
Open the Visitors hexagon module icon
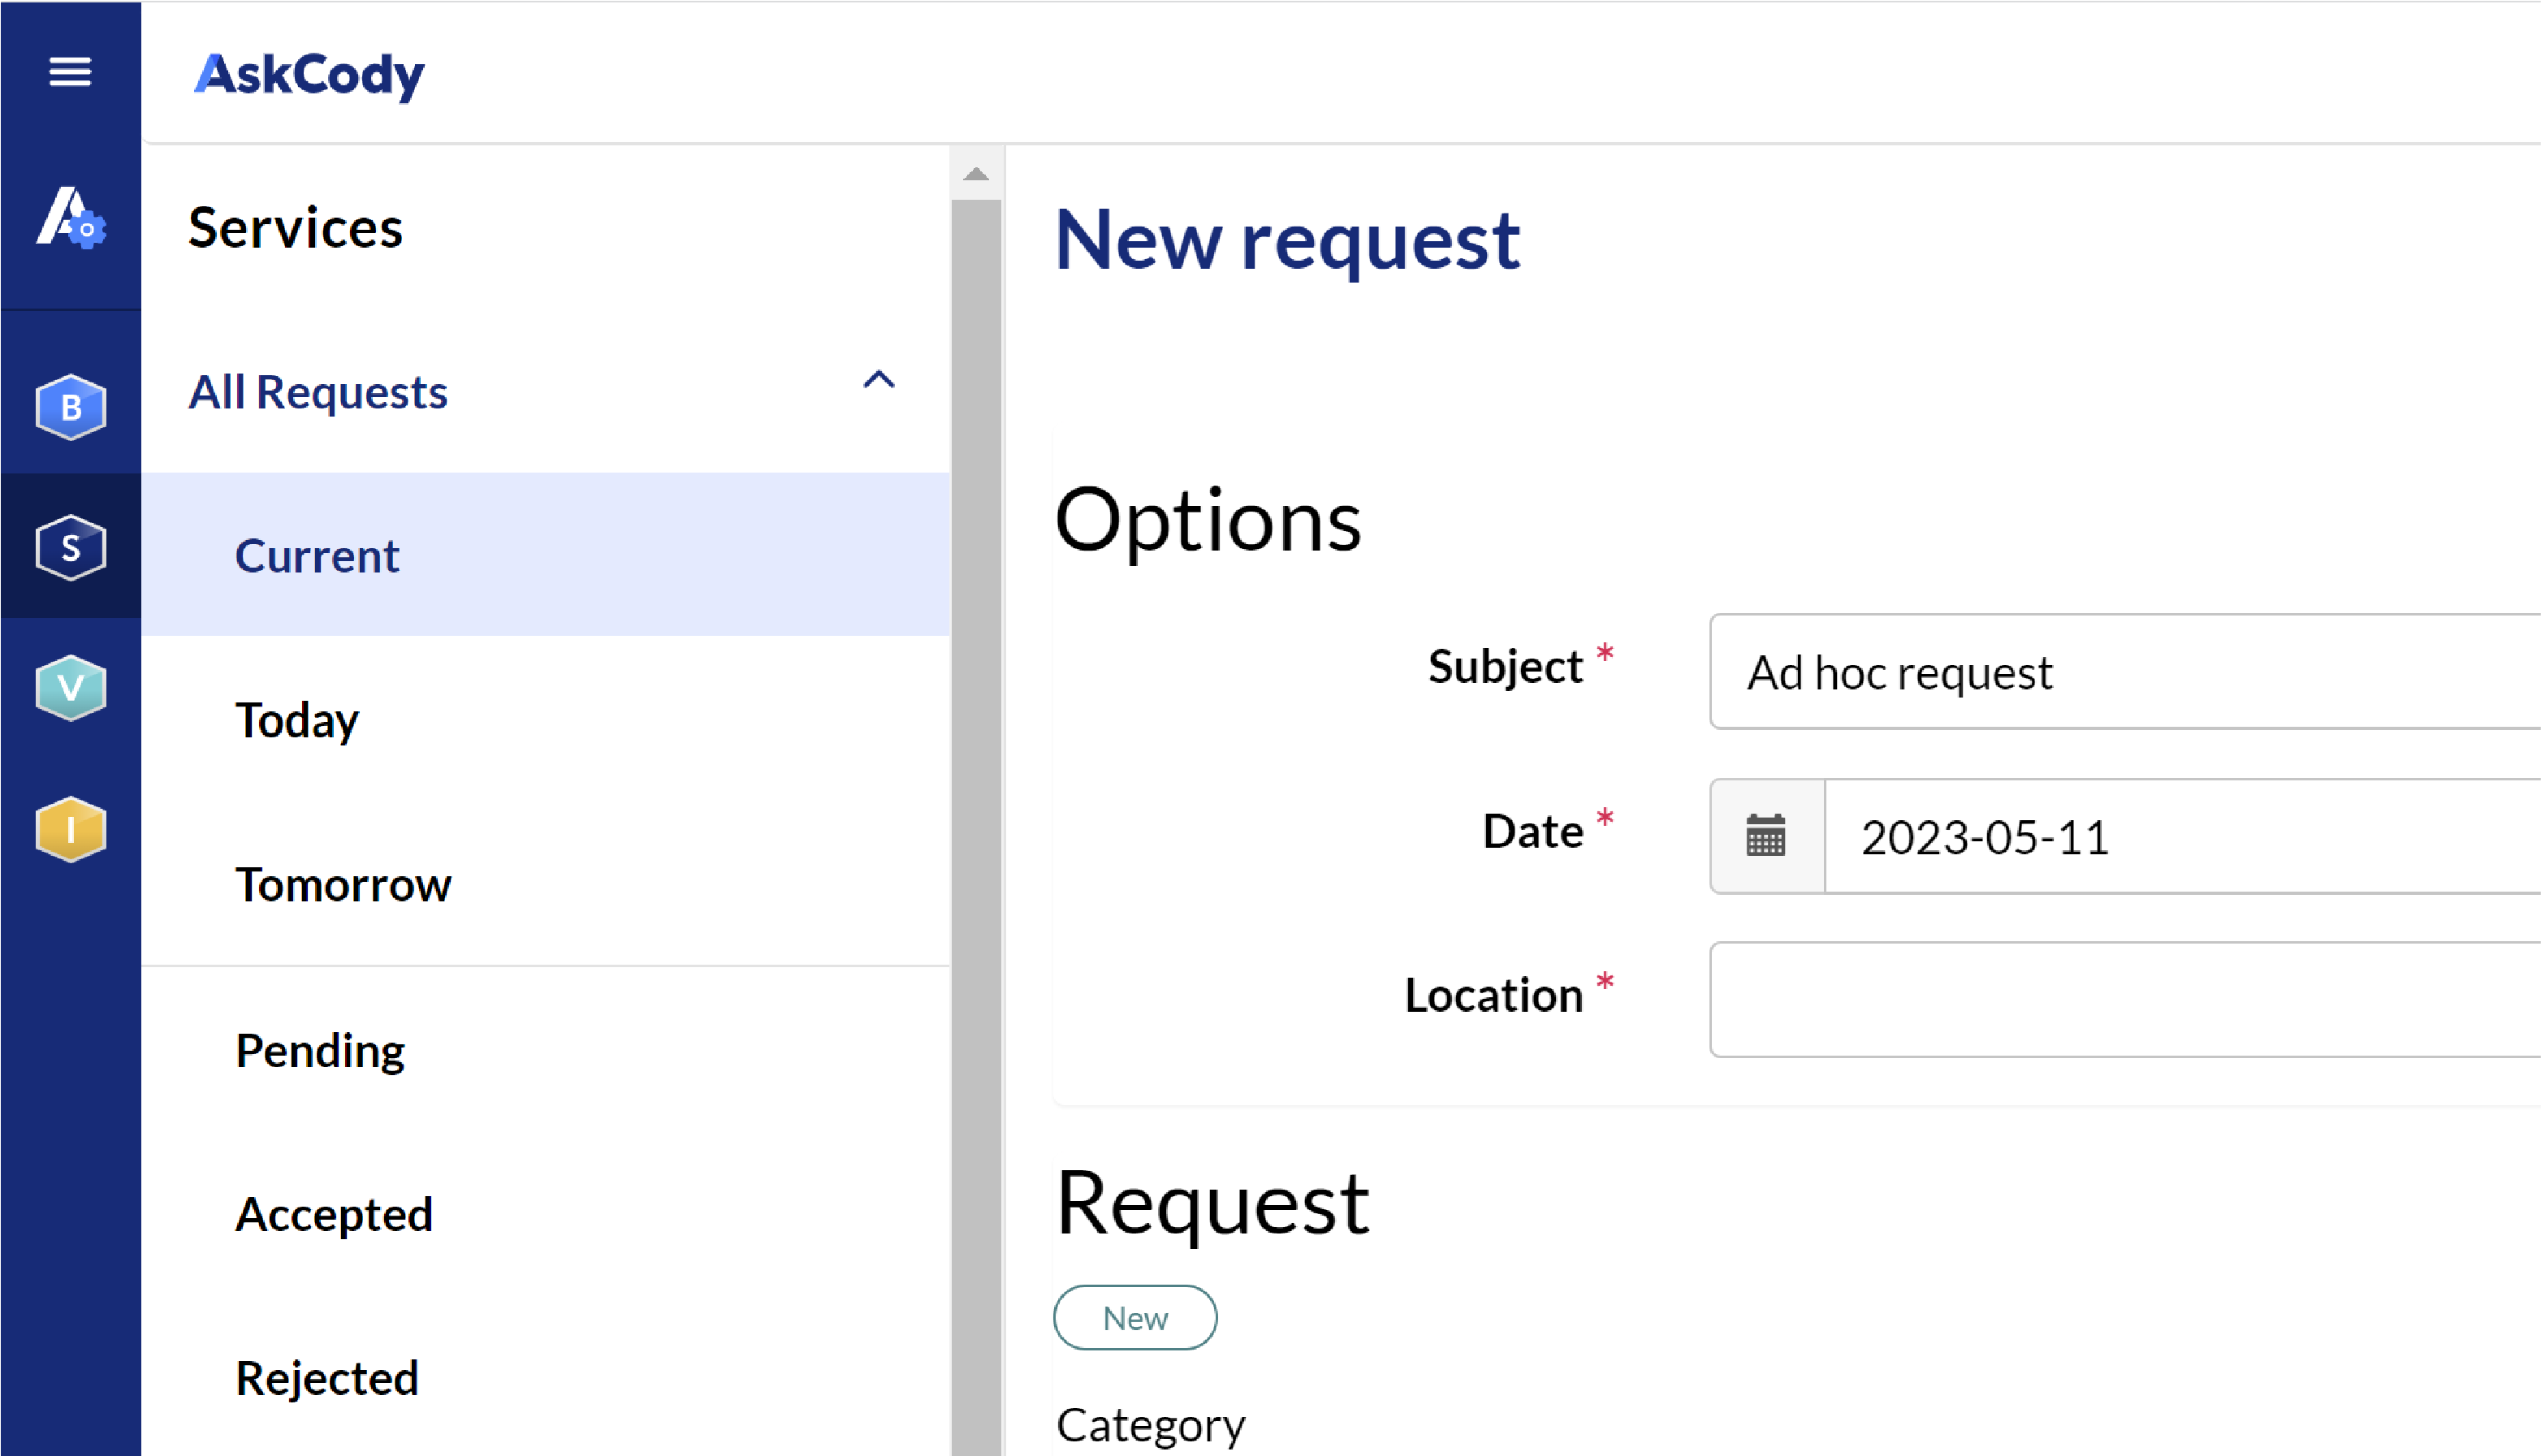pos(70,688)
